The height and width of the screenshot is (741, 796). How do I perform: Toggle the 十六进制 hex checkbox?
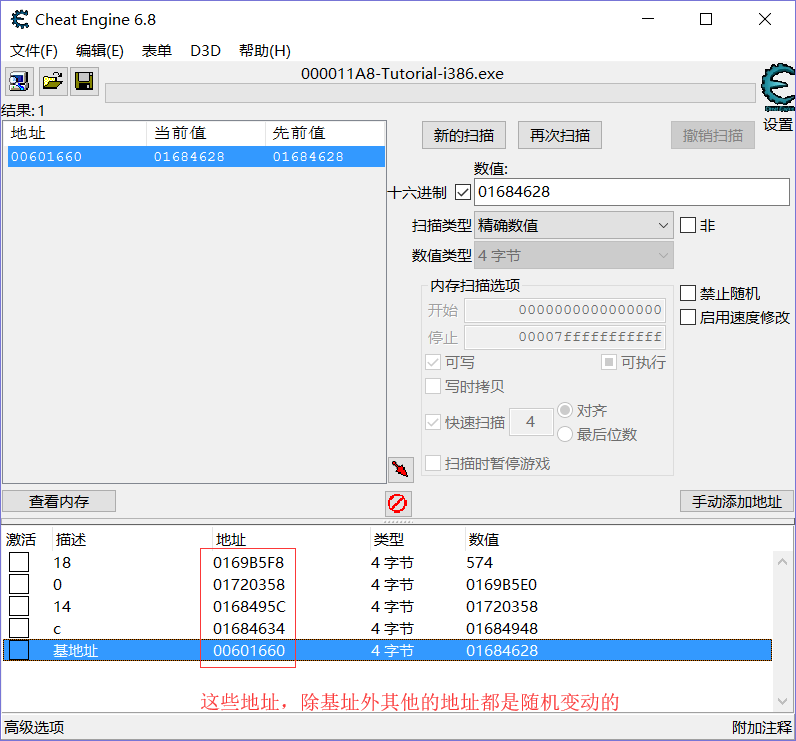462,192
